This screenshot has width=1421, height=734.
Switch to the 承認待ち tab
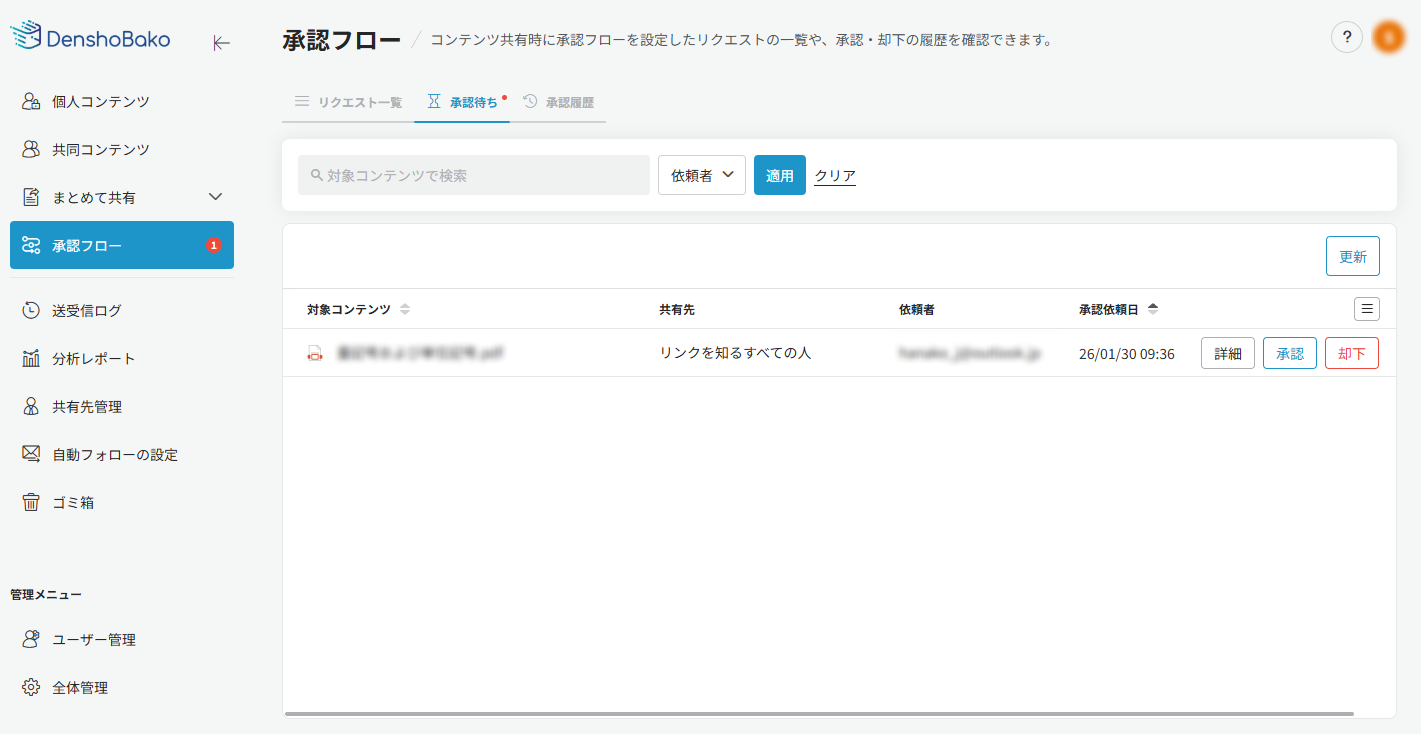coord(462,102)
